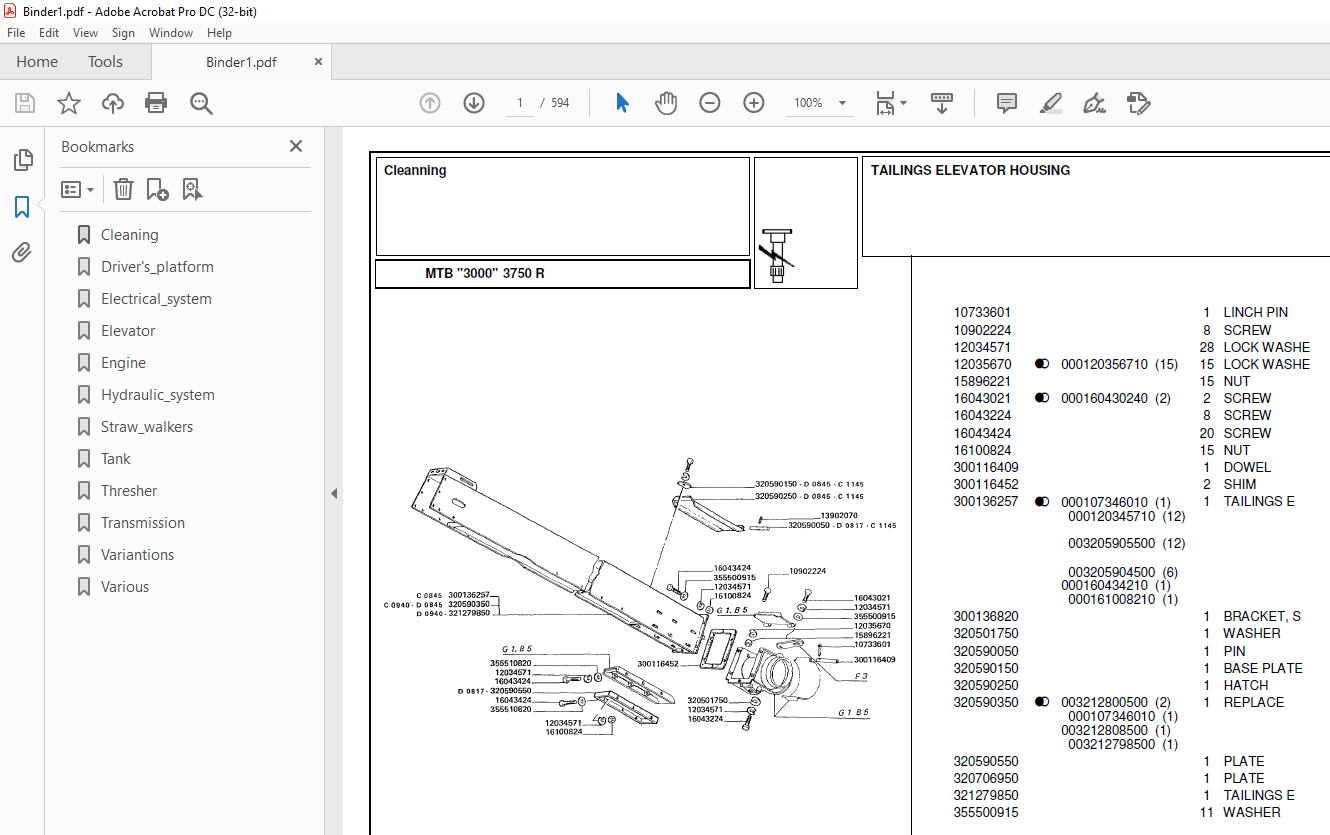Click the Cleanning section title
1330x835 pixels.
[415, 171]
